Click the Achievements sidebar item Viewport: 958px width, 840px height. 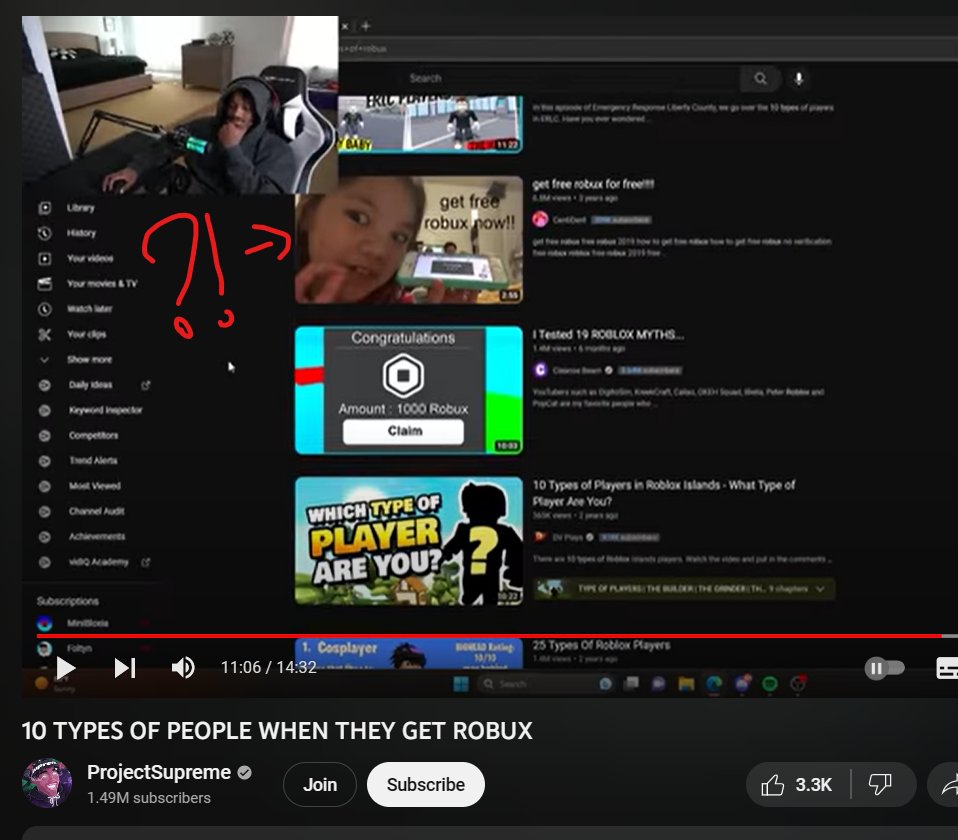[97, 536]
